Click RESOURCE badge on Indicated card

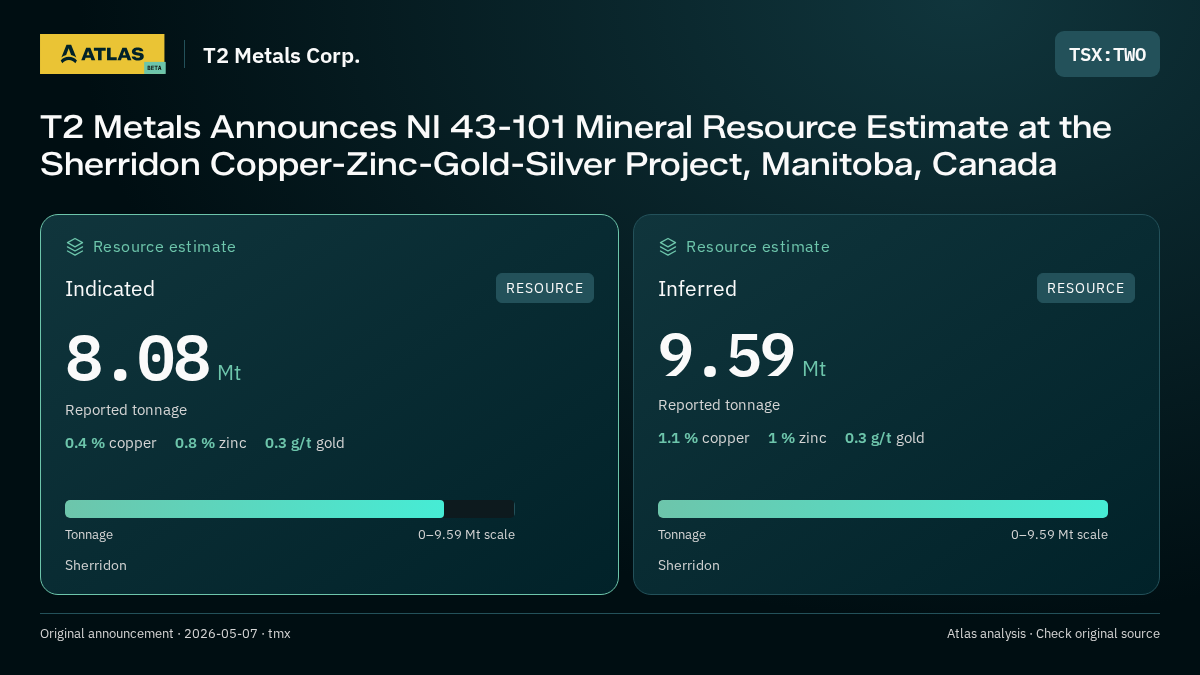point(545,288)
